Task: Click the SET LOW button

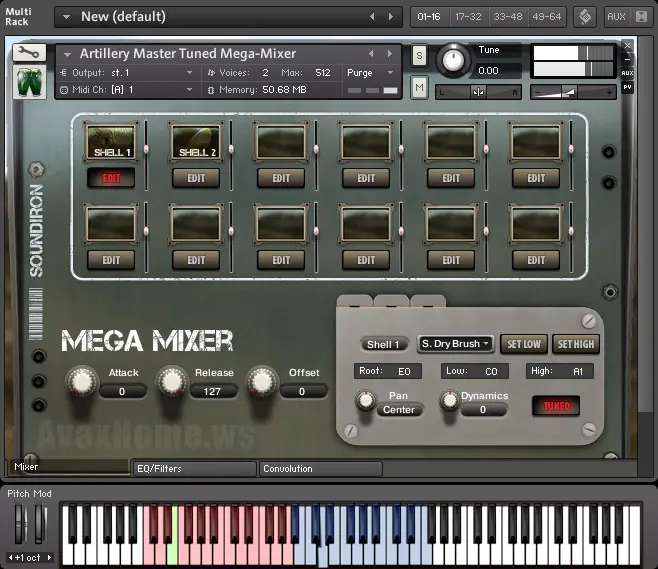Action: click(524, 345)
